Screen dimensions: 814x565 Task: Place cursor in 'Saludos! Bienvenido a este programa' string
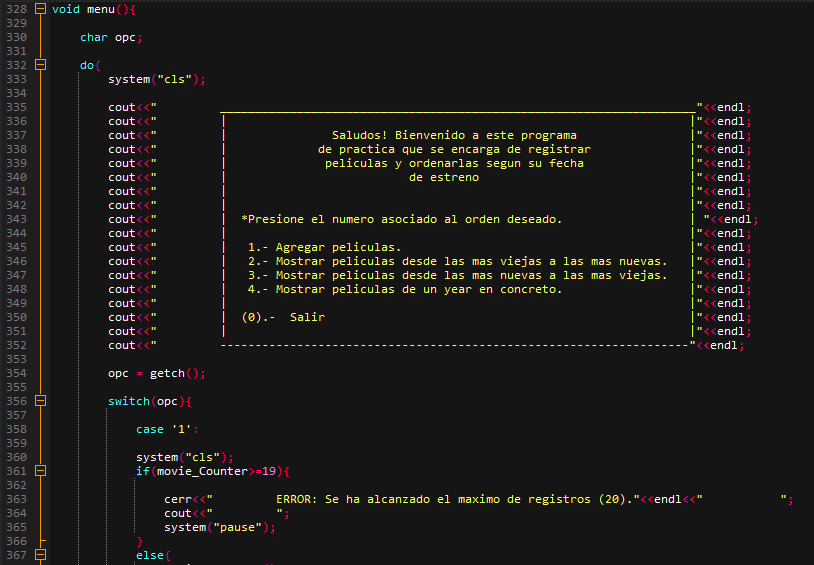coord(454,135)
